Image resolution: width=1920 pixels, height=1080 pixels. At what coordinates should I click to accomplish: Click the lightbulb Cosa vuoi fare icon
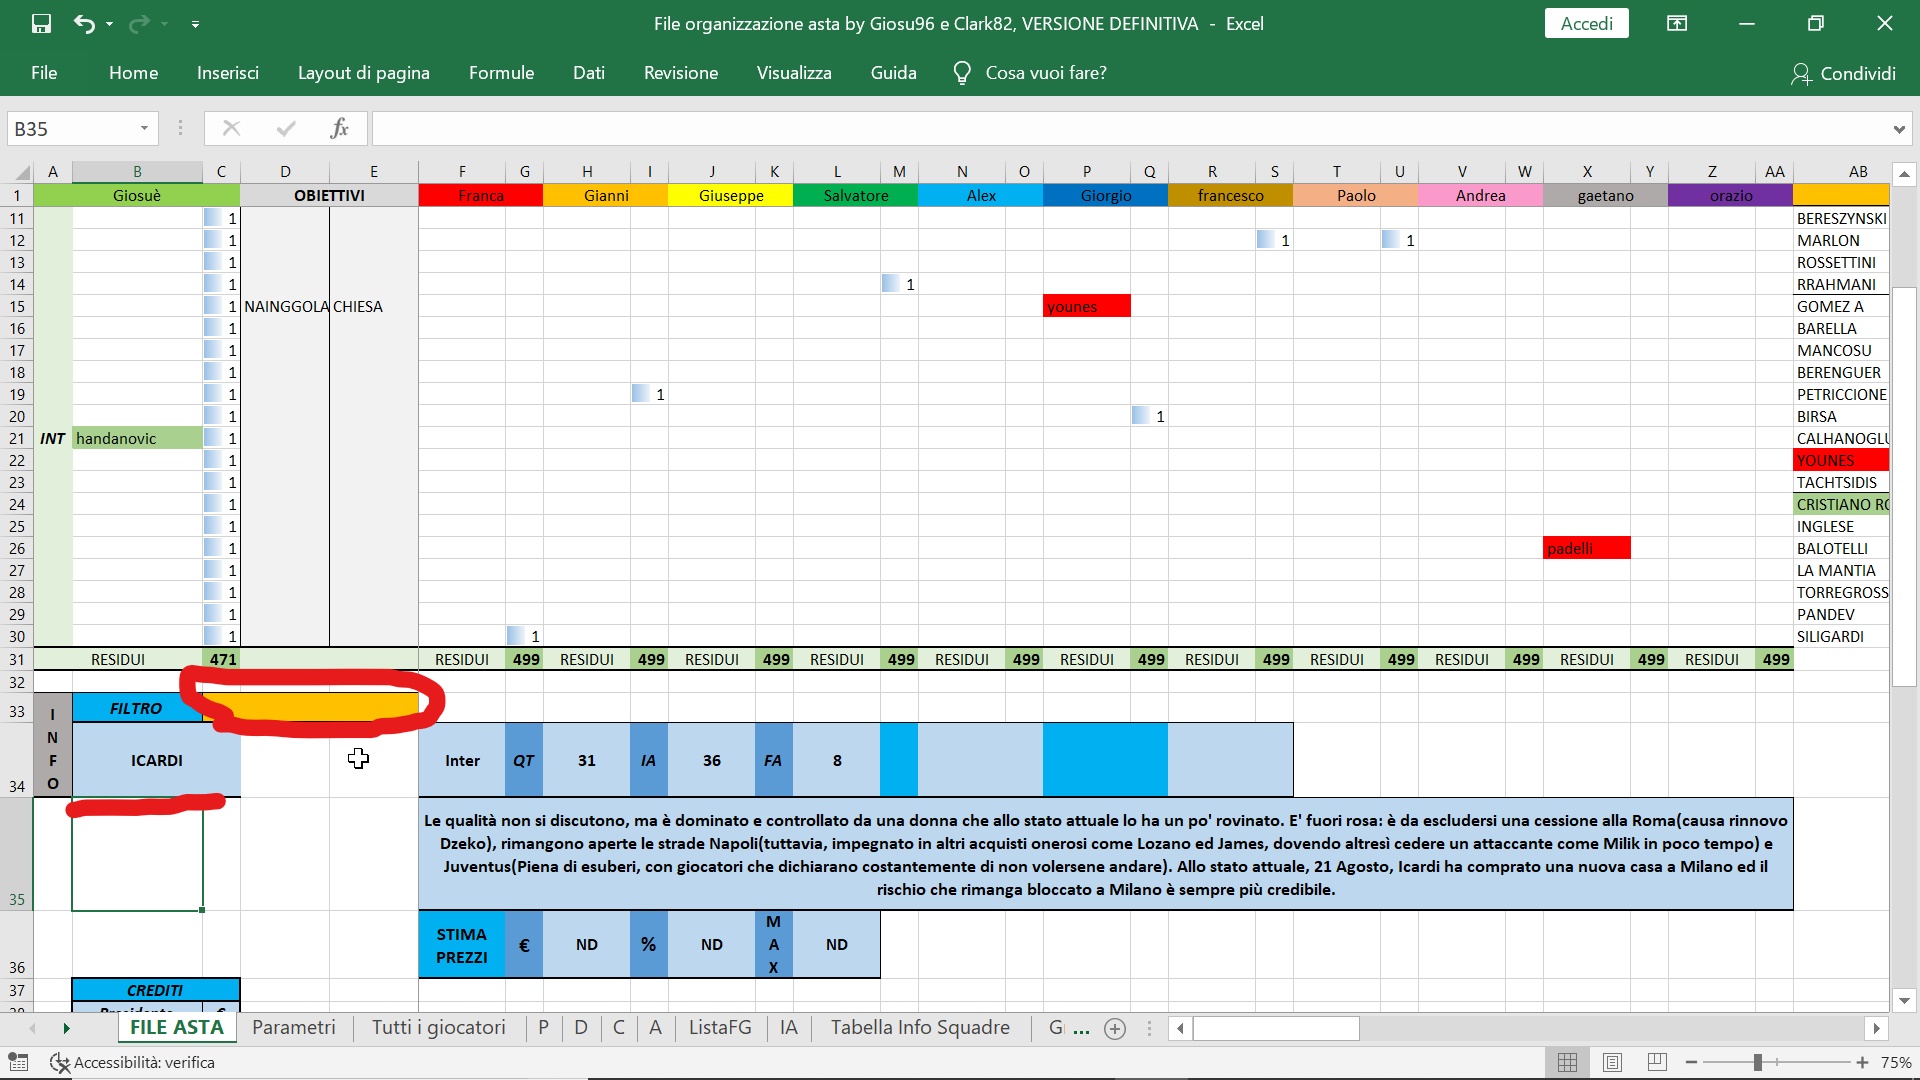(x=962, y=73)
